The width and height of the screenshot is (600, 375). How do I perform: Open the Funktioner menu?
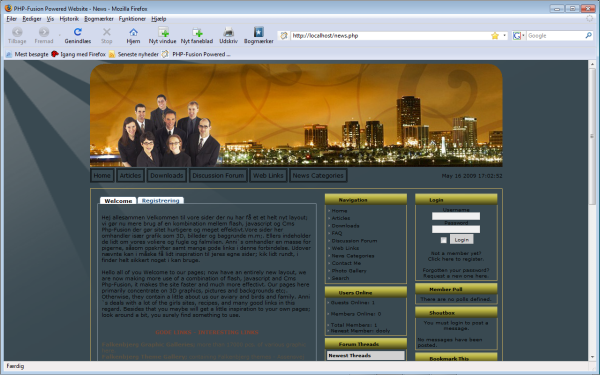click(x=132, y=19)
